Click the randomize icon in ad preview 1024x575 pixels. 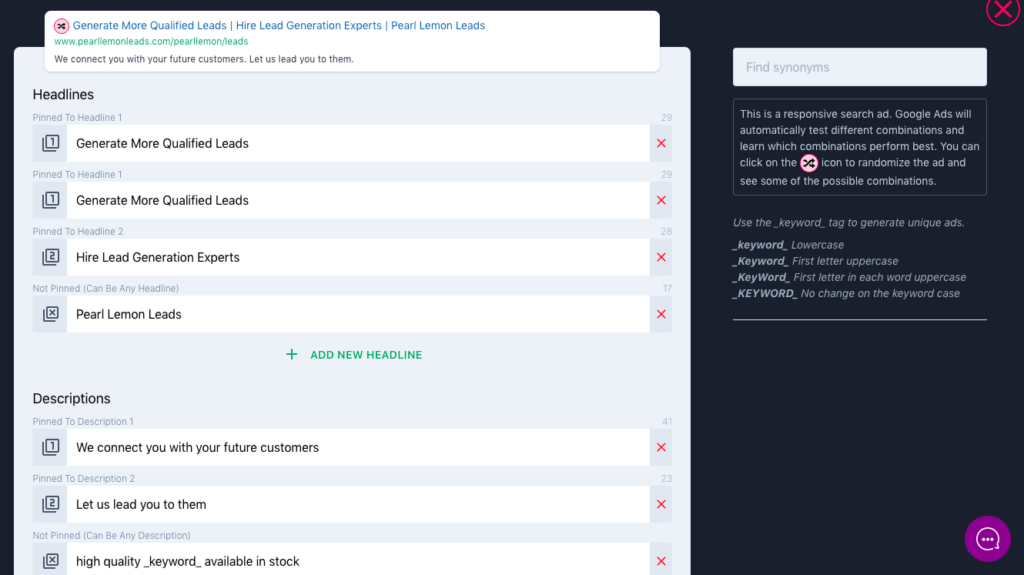click(61, 26)
